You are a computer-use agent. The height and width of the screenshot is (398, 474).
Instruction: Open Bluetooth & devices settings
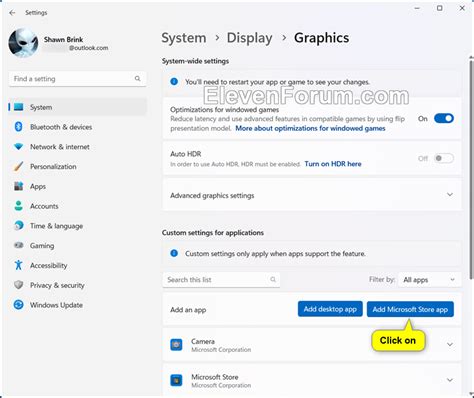78,127
